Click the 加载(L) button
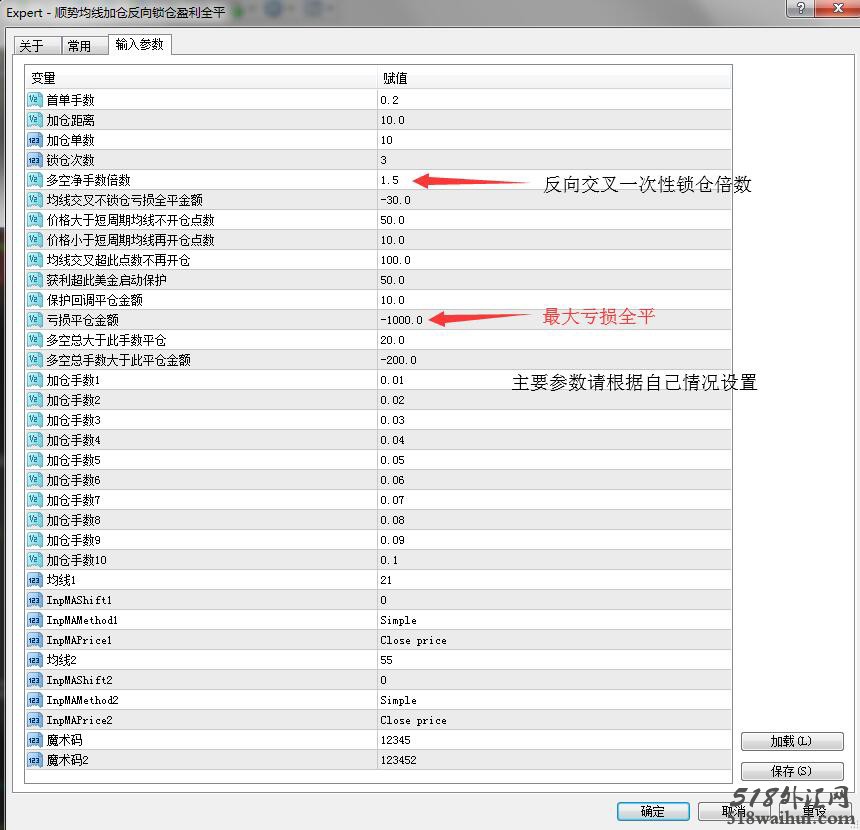860x830 pixels. click(x=791, y=741)
